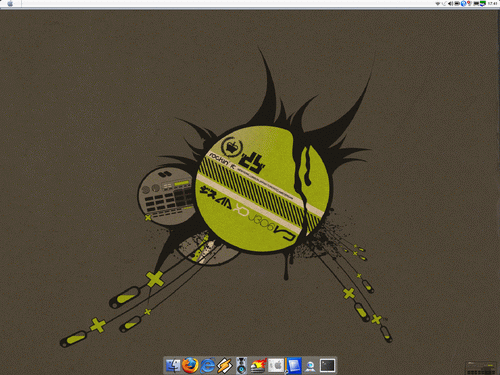Click the green and blue tray icon

[x=483, y=3]
